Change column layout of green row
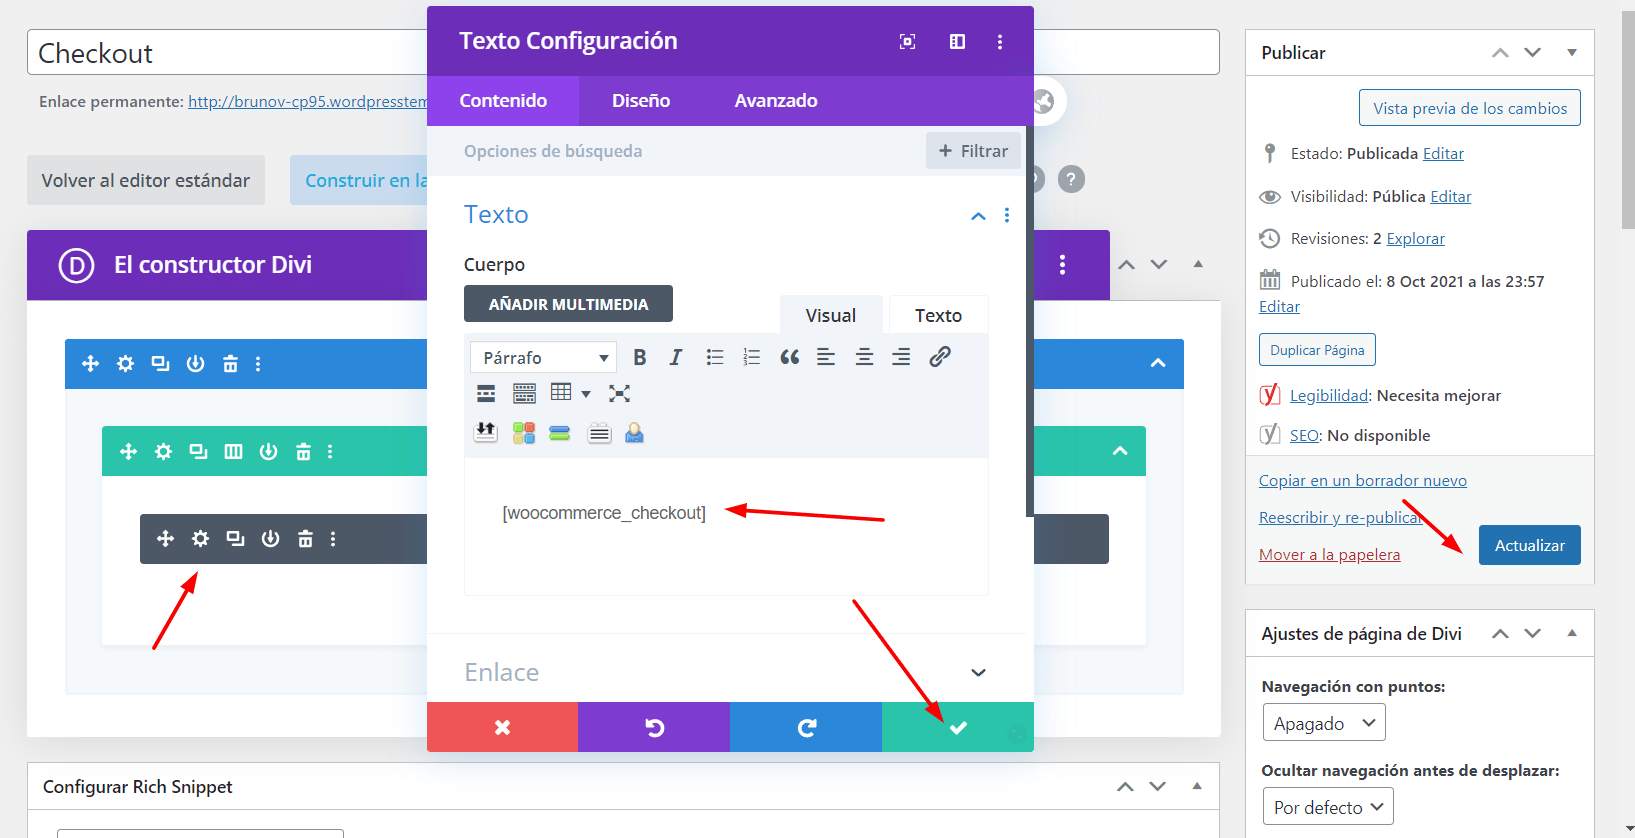Image resolution: width=1635 pixels, height=838 pixels. click(x=233, y=452)
